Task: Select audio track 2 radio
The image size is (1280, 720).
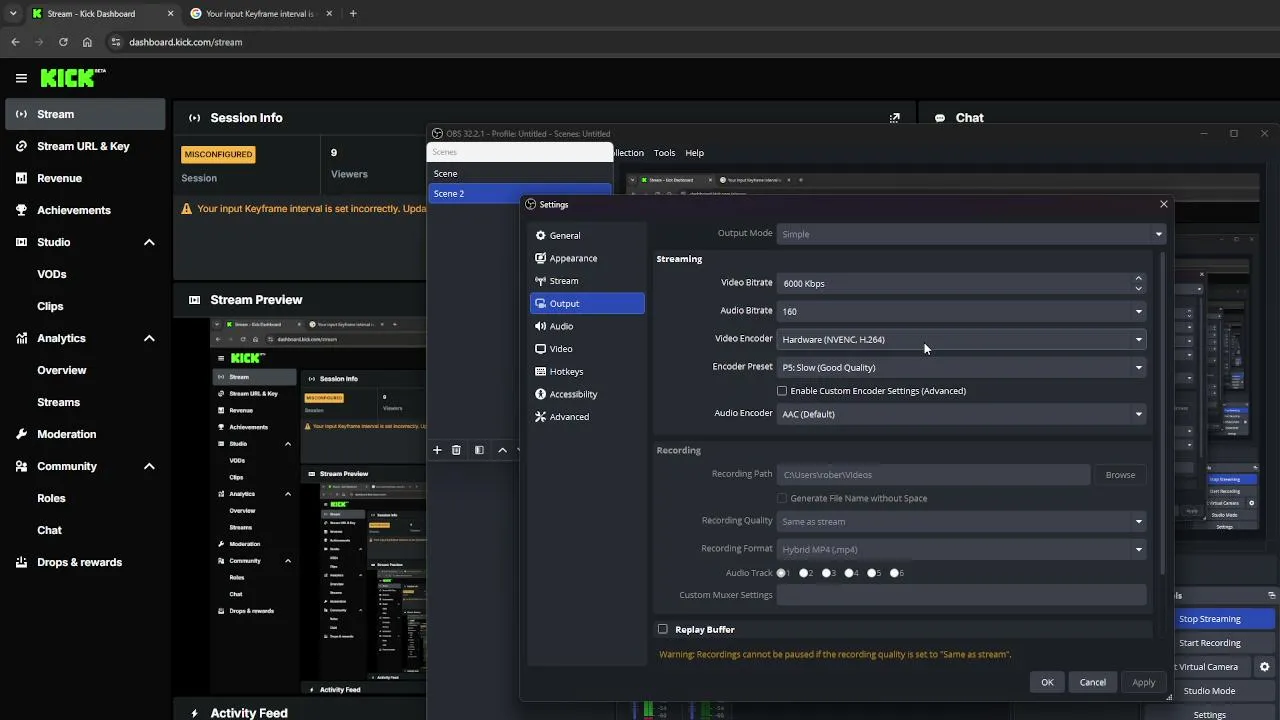Action: 804,573
